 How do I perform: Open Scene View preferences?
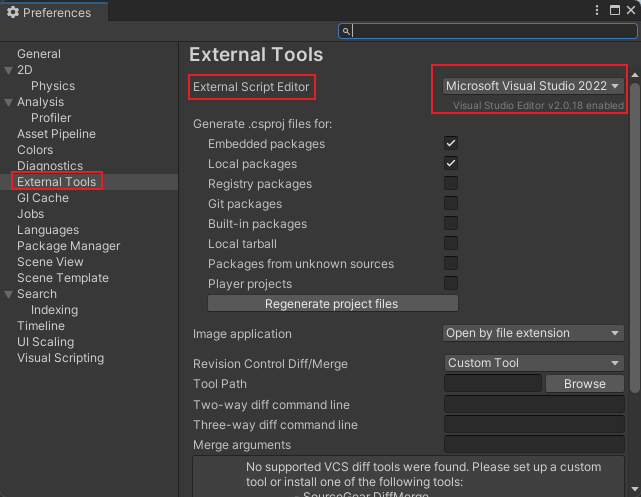pos(50,262)
